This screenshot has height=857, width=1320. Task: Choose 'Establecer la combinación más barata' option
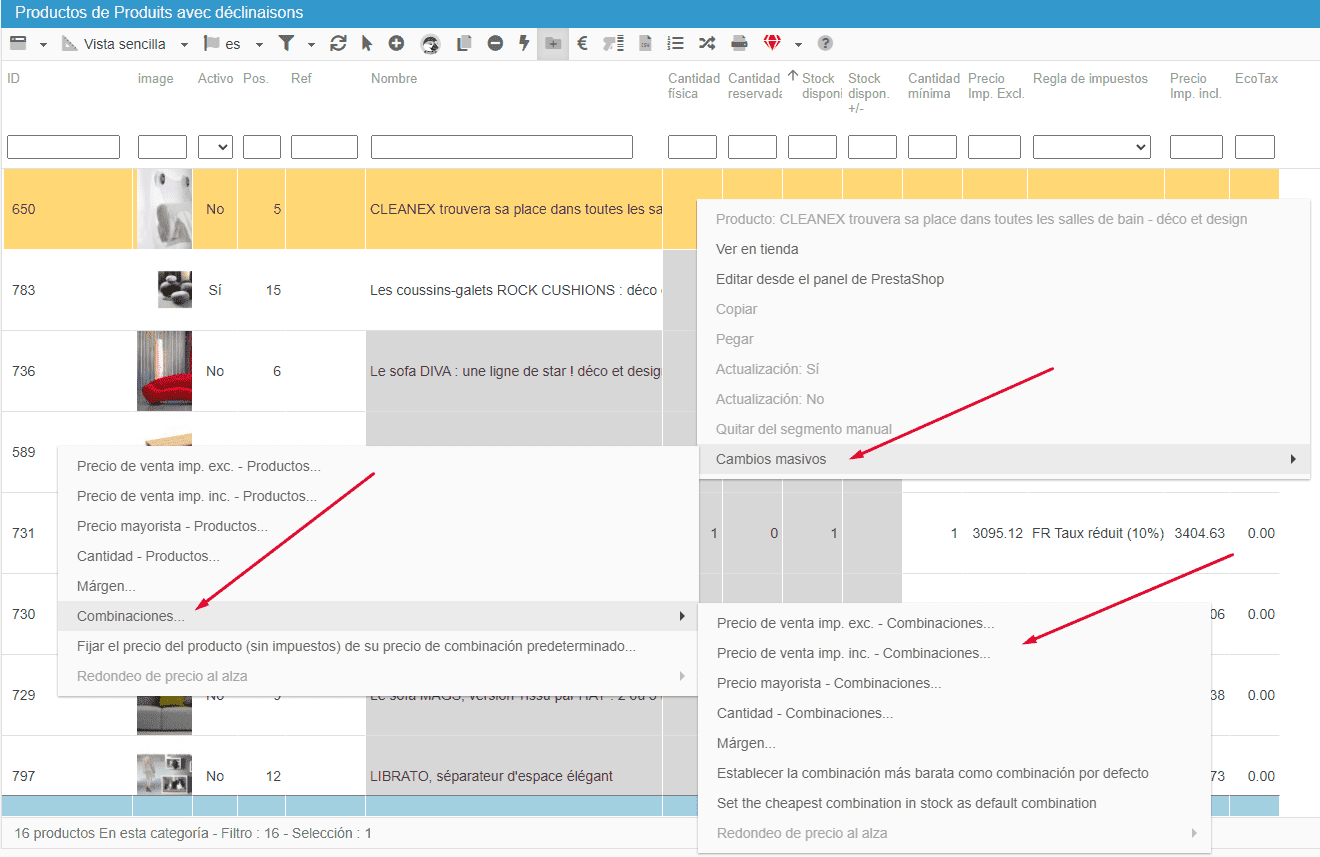tap(932, 773)
